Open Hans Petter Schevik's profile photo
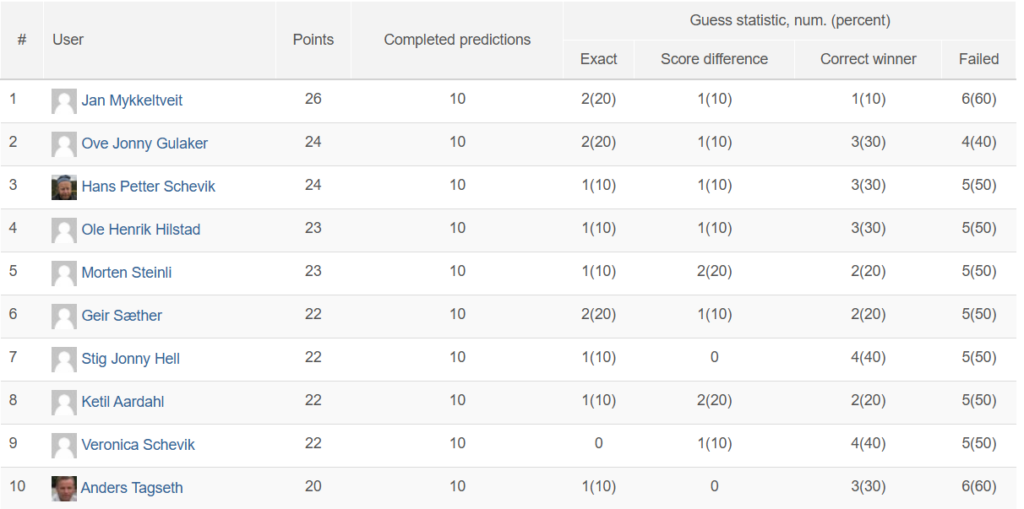Viewport: 1024px width, 509px height. pyautogui.click(x=64, y=188)
